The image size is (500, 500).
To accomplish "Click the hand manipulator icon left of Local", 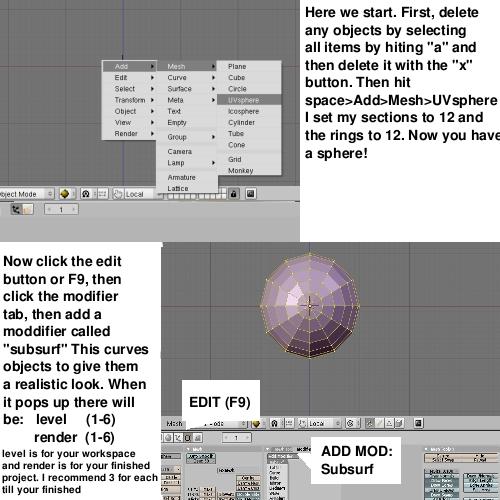I will pyautogui.click(x=118, y=194).
